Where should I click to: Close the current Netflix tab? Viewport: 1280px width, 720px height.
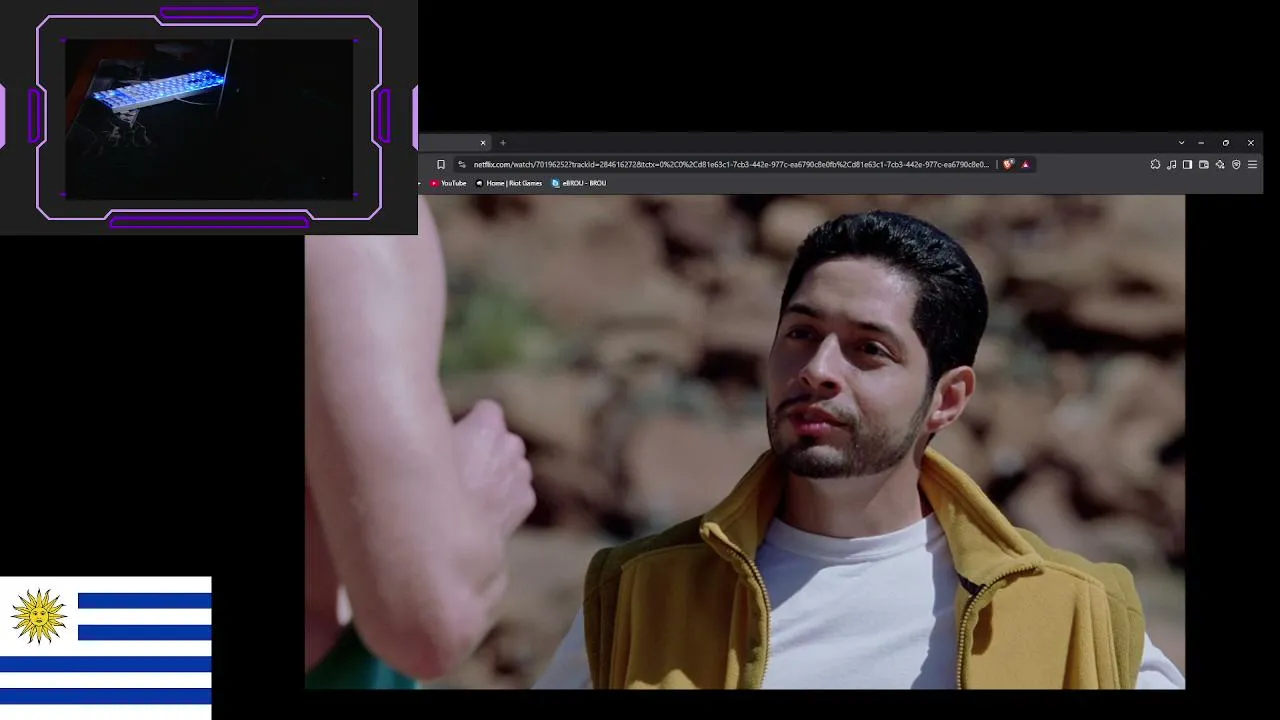tap(483, 143)
